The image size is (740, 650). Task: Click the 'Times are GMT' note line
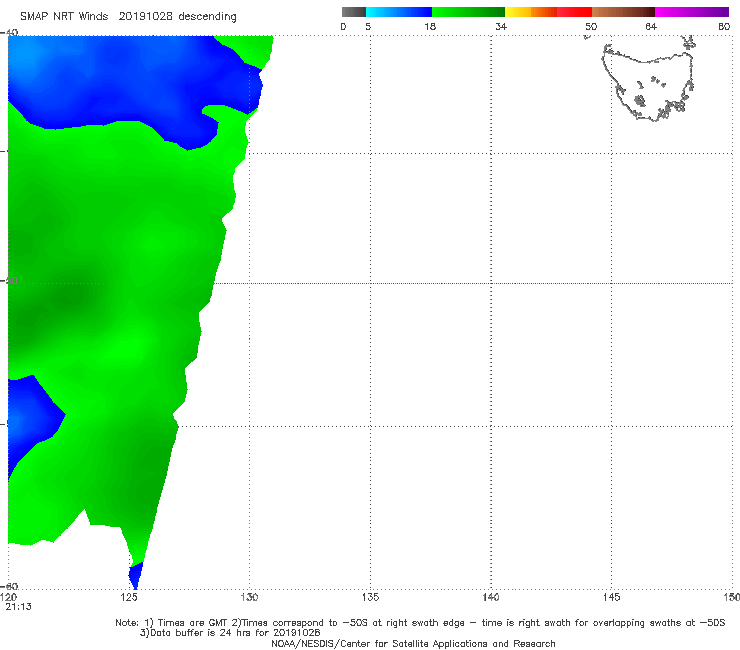coord(420,623)
